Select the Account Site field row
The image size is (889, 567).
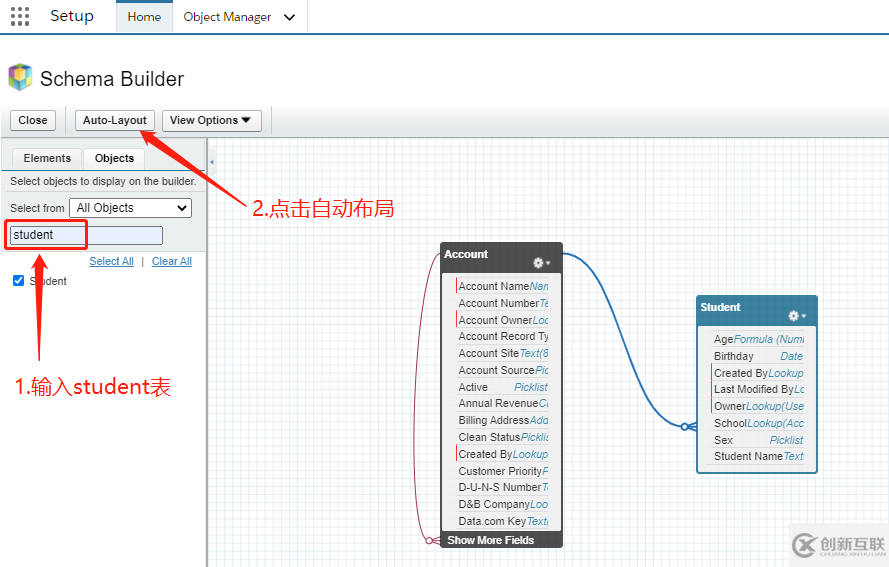[x=503, y=353]
